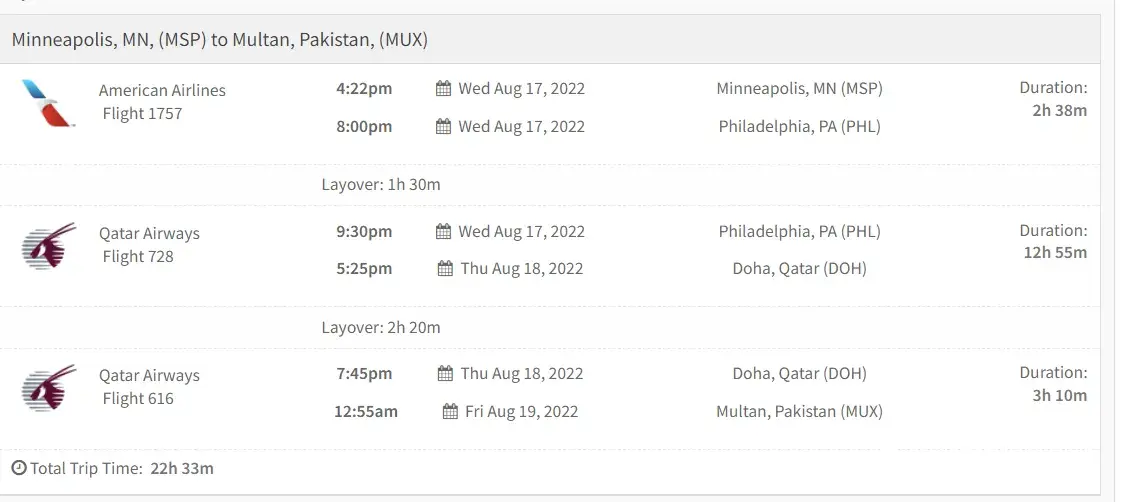Select Qatar Airways Flight 728 label
This screenshot has width=1142, height=502.
[x=149, y=245]
